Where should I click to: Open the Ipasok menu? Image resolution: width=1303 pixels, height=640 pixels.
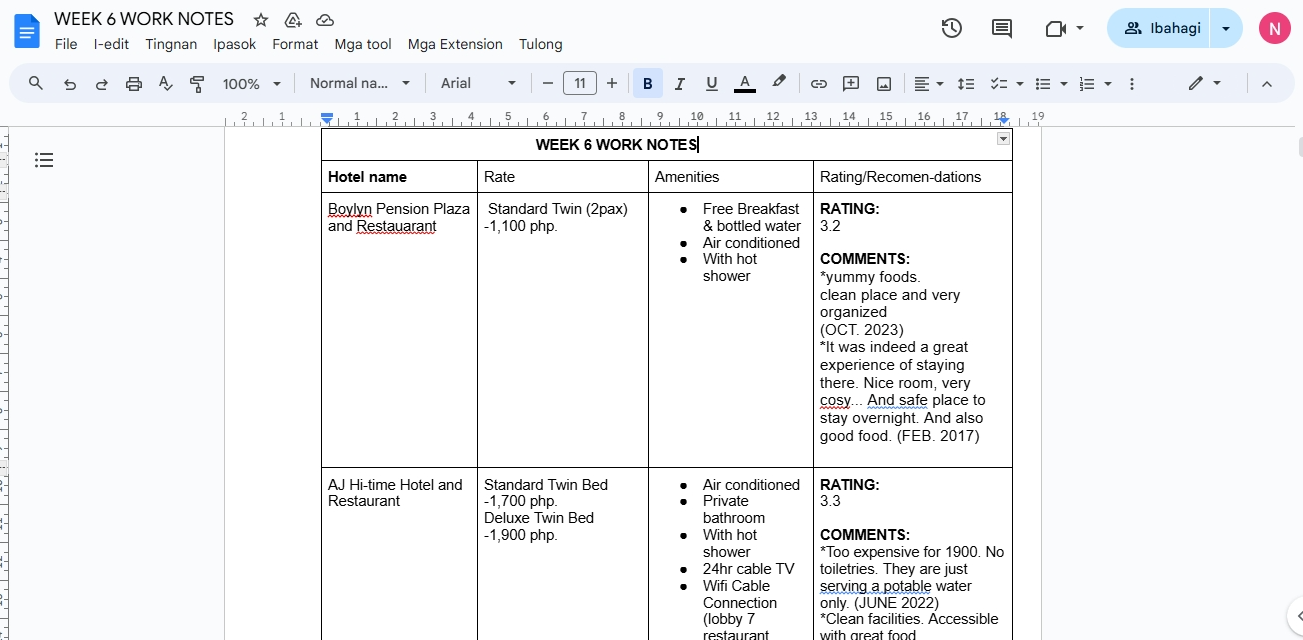click(235, 44)
